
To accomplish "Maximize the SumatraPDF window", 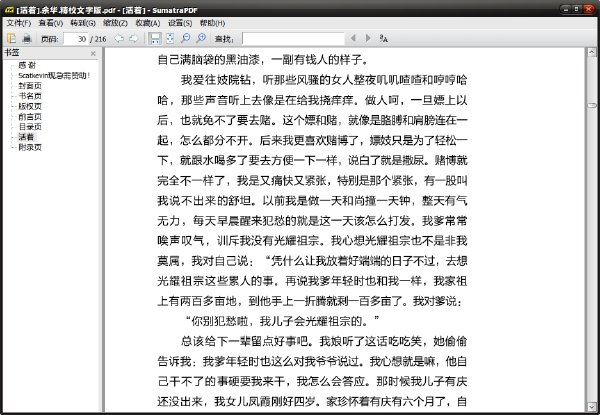I will [577, 9].
